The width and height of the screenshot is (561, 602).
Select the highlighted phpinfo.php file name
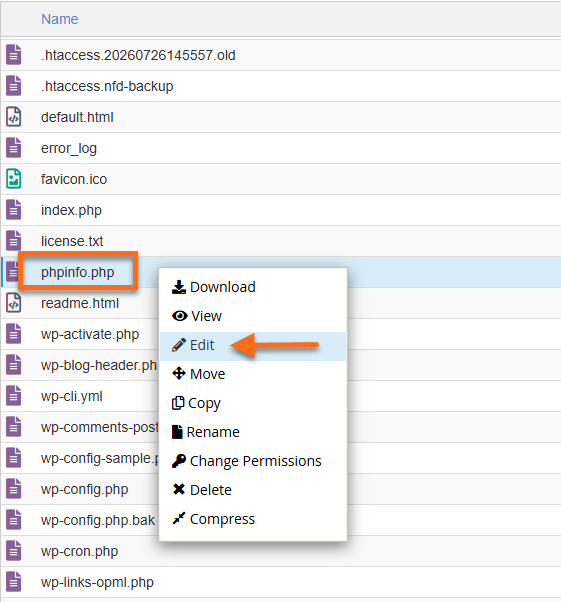coord(78,272)
